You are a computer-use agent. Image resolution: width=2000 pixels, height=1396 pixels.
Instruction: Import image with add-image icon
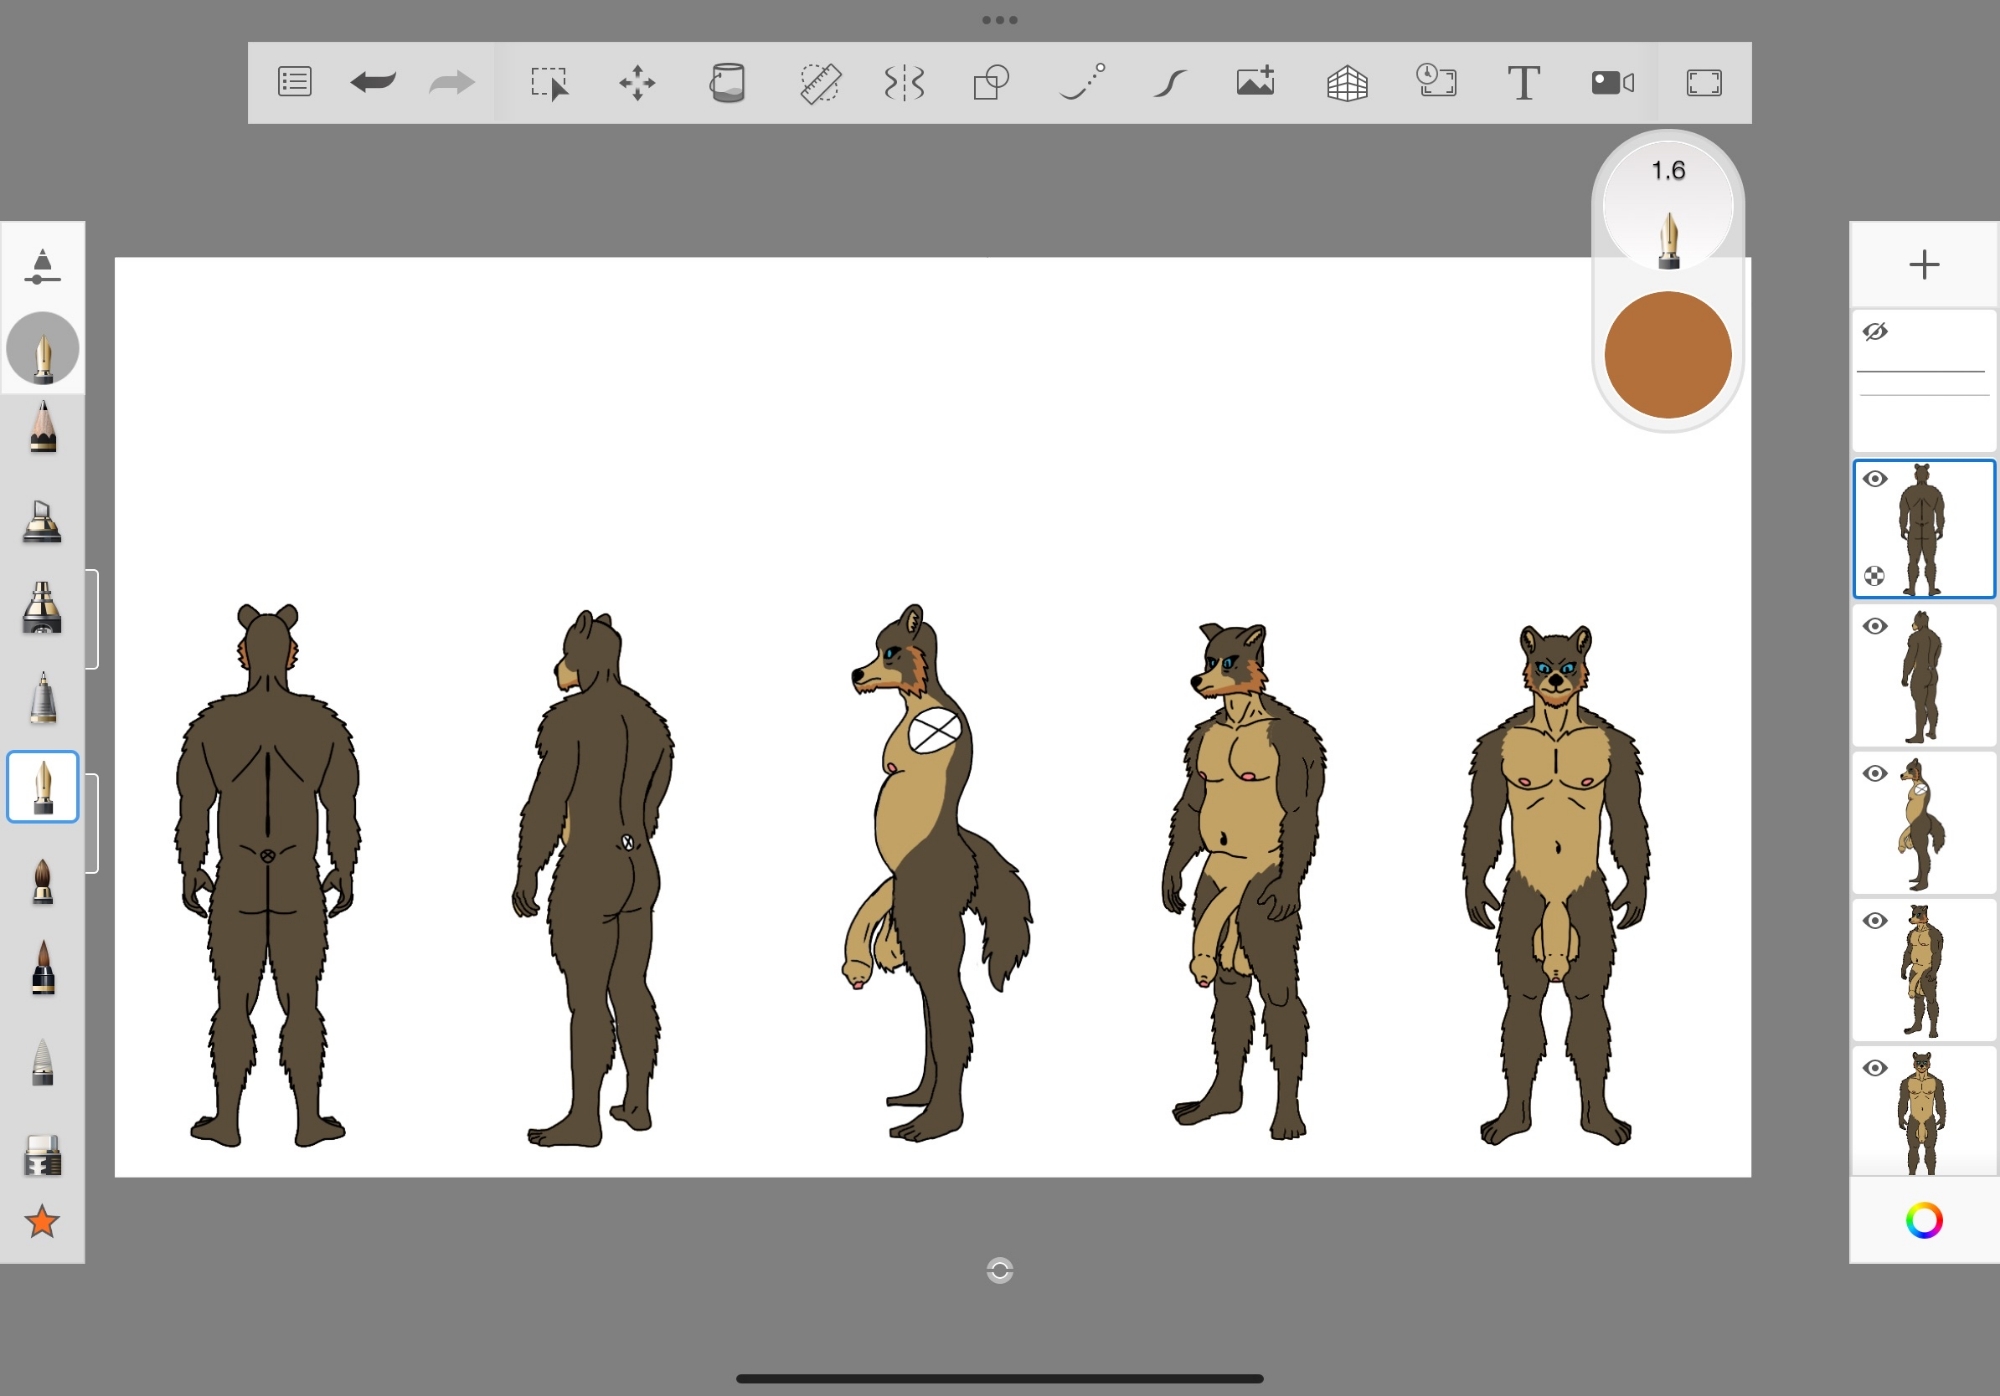(1255, 82)
